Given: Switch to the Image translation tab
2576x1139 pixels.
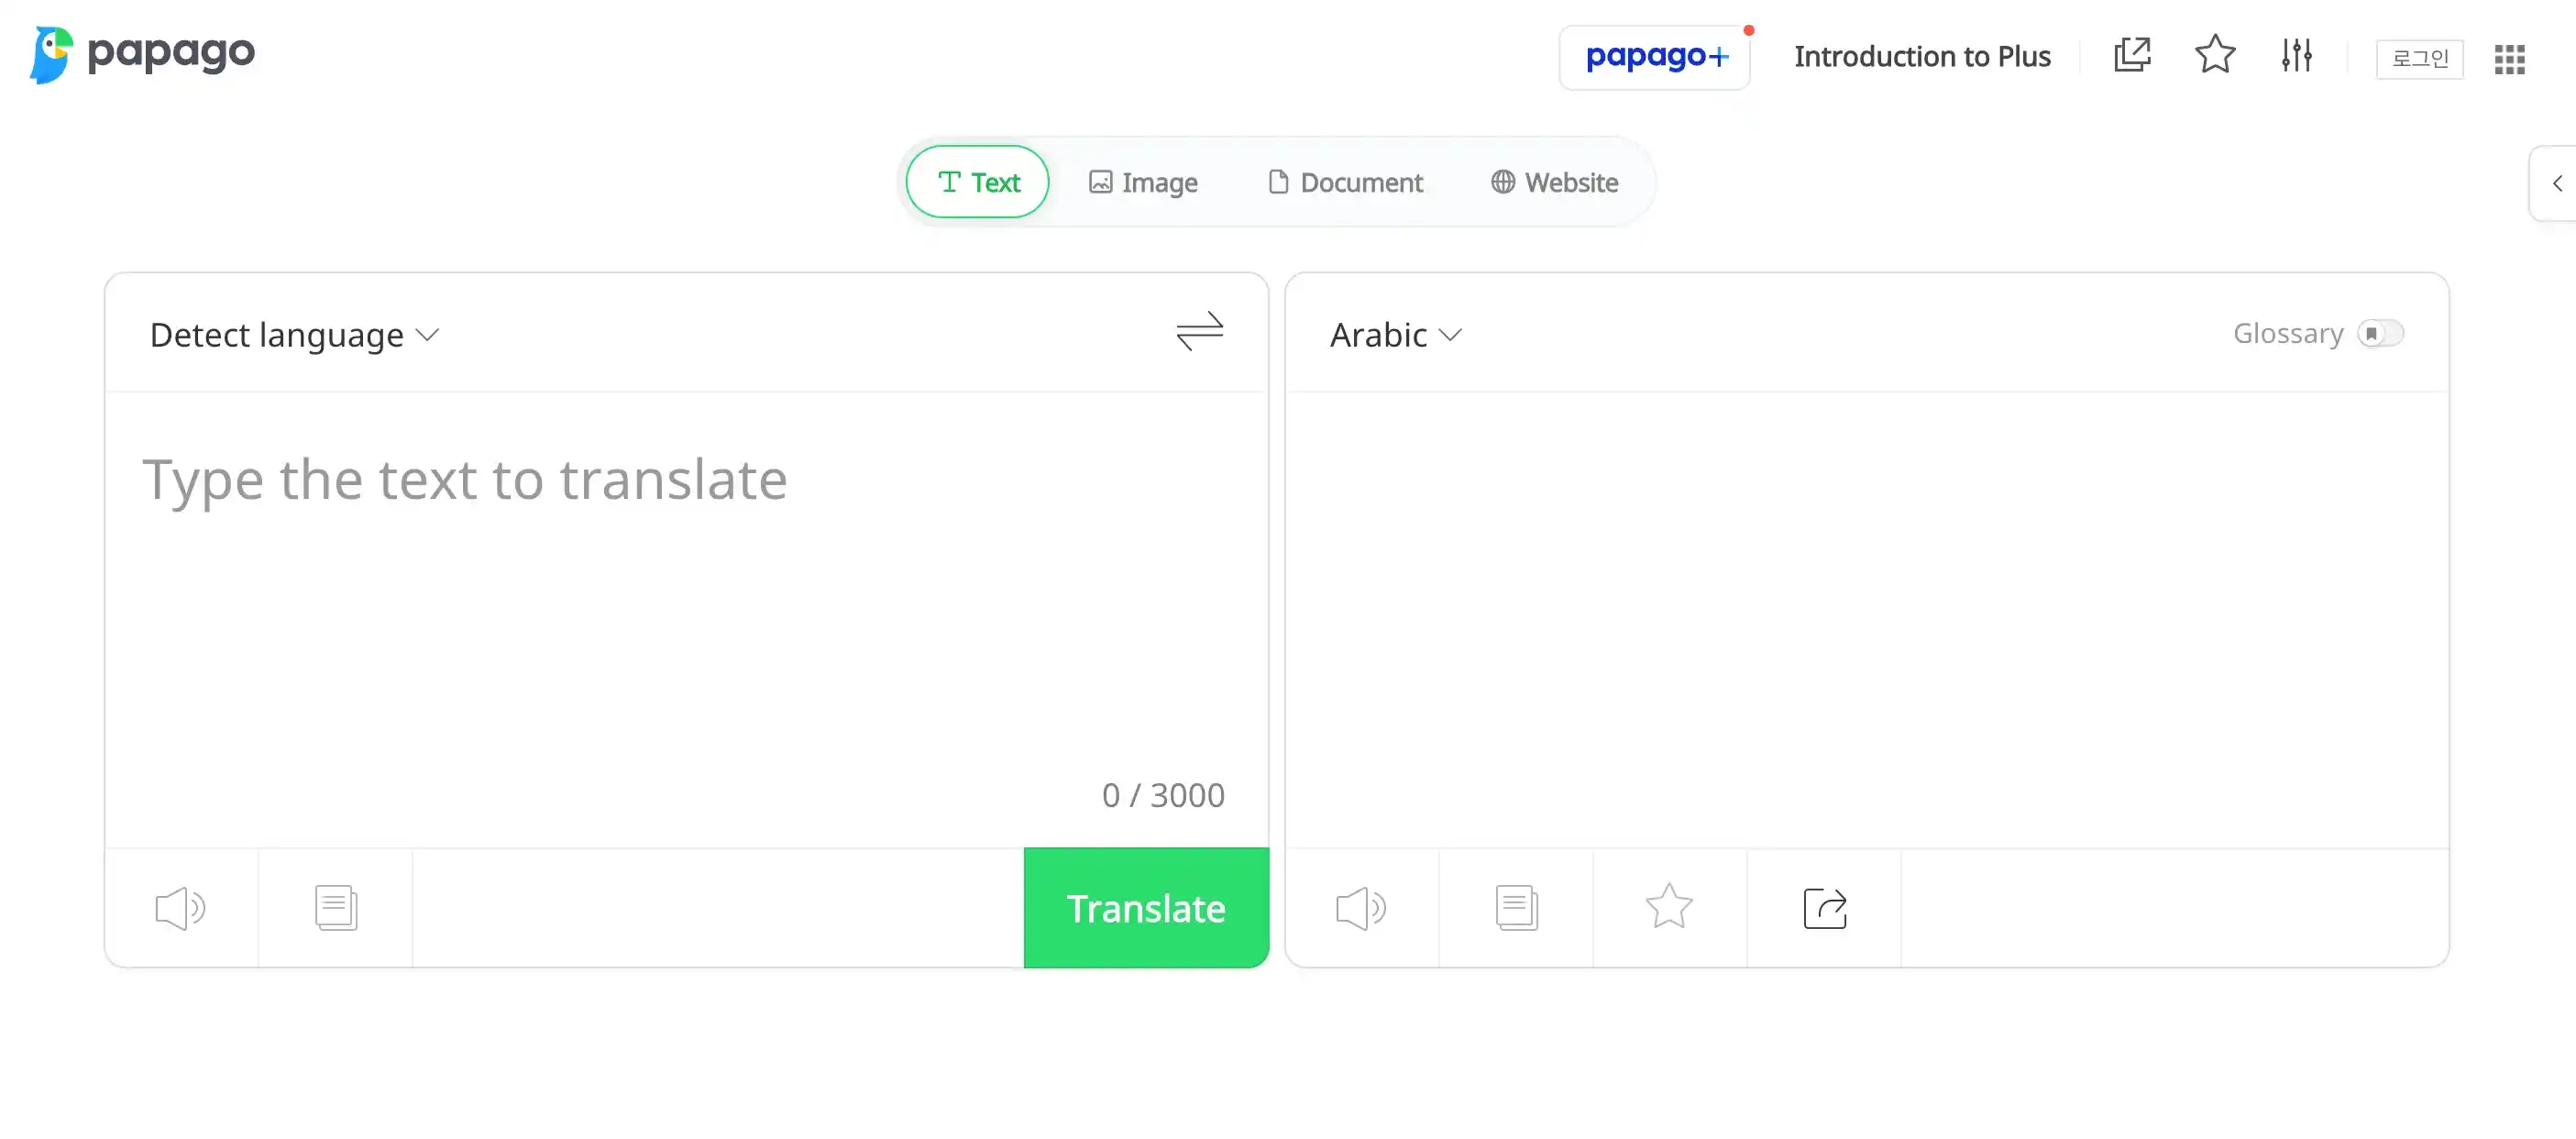Looking at the screenshot, I should [1143, 181].
